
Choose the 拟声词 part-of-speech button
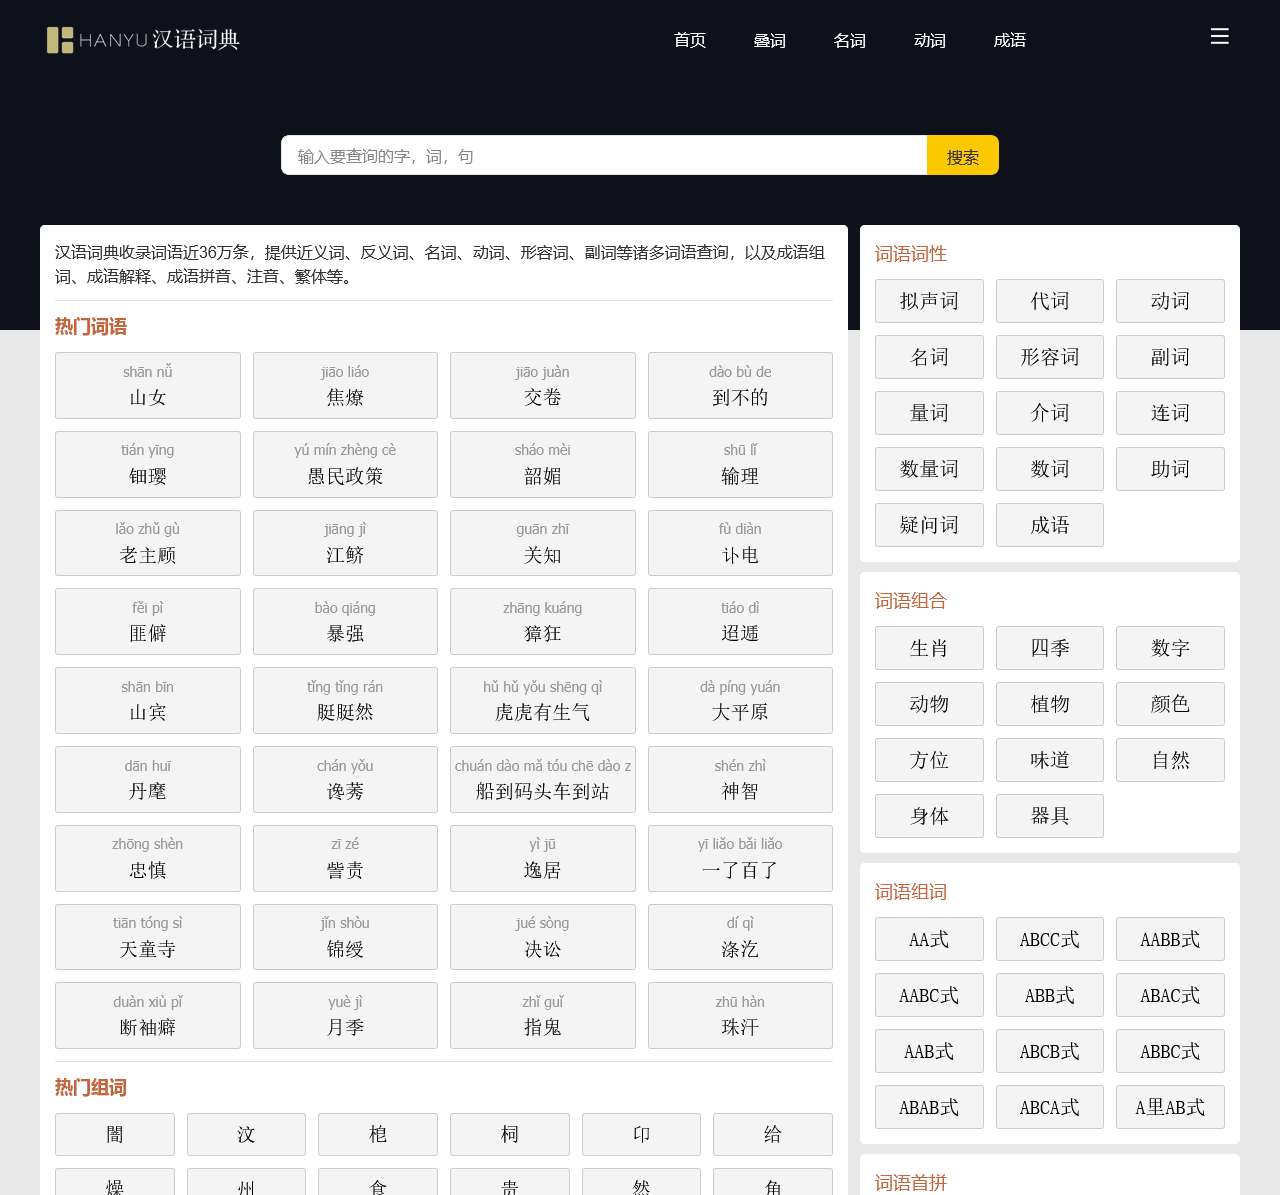(929, 301)
